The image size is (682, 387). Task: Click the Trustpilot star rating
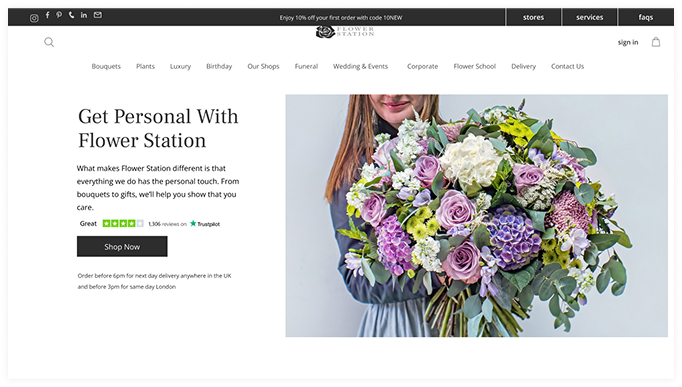pos(123,224)
